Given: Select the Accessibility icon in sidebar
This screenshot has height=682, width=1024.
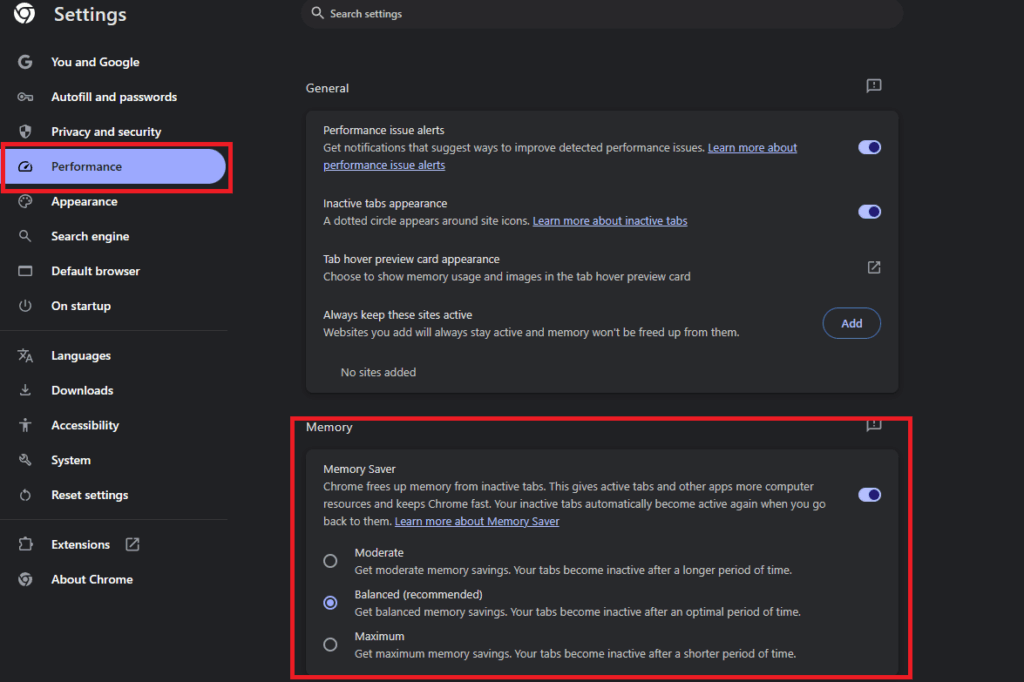Looking at the screenshot, I should tap(25, 425).
